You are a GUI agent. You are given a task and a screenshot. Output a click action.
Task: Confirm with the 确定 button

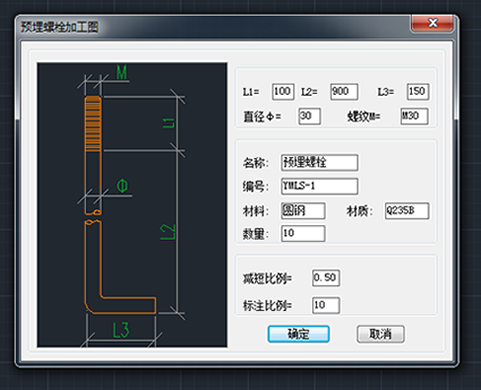(x=299, y=334)
